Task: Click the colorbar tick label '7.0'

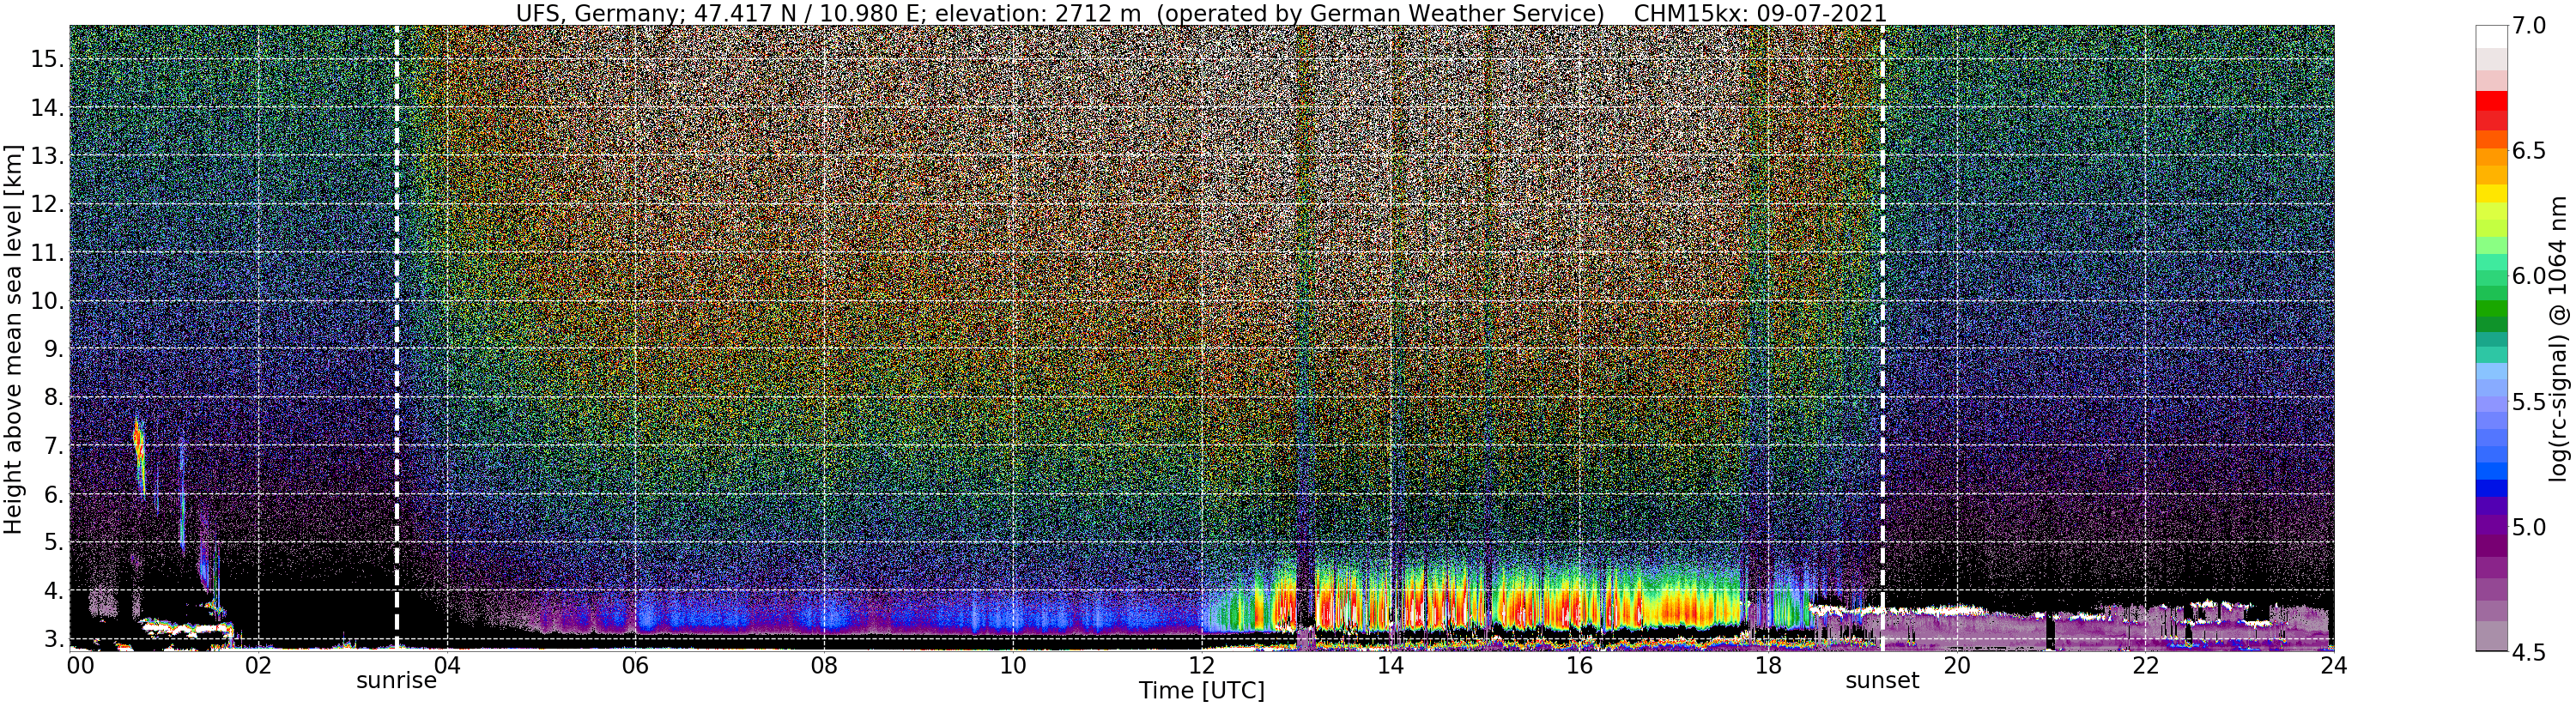Action: pyautogui.click(x=2530, y=25)
